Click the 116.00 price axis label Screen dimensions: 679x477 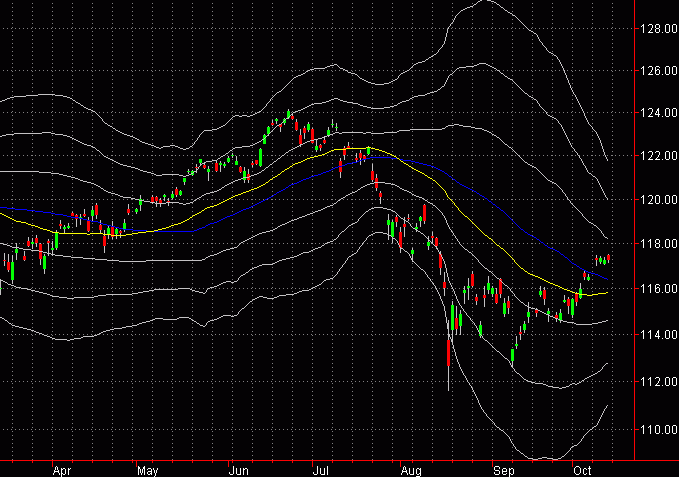[659, 288]
